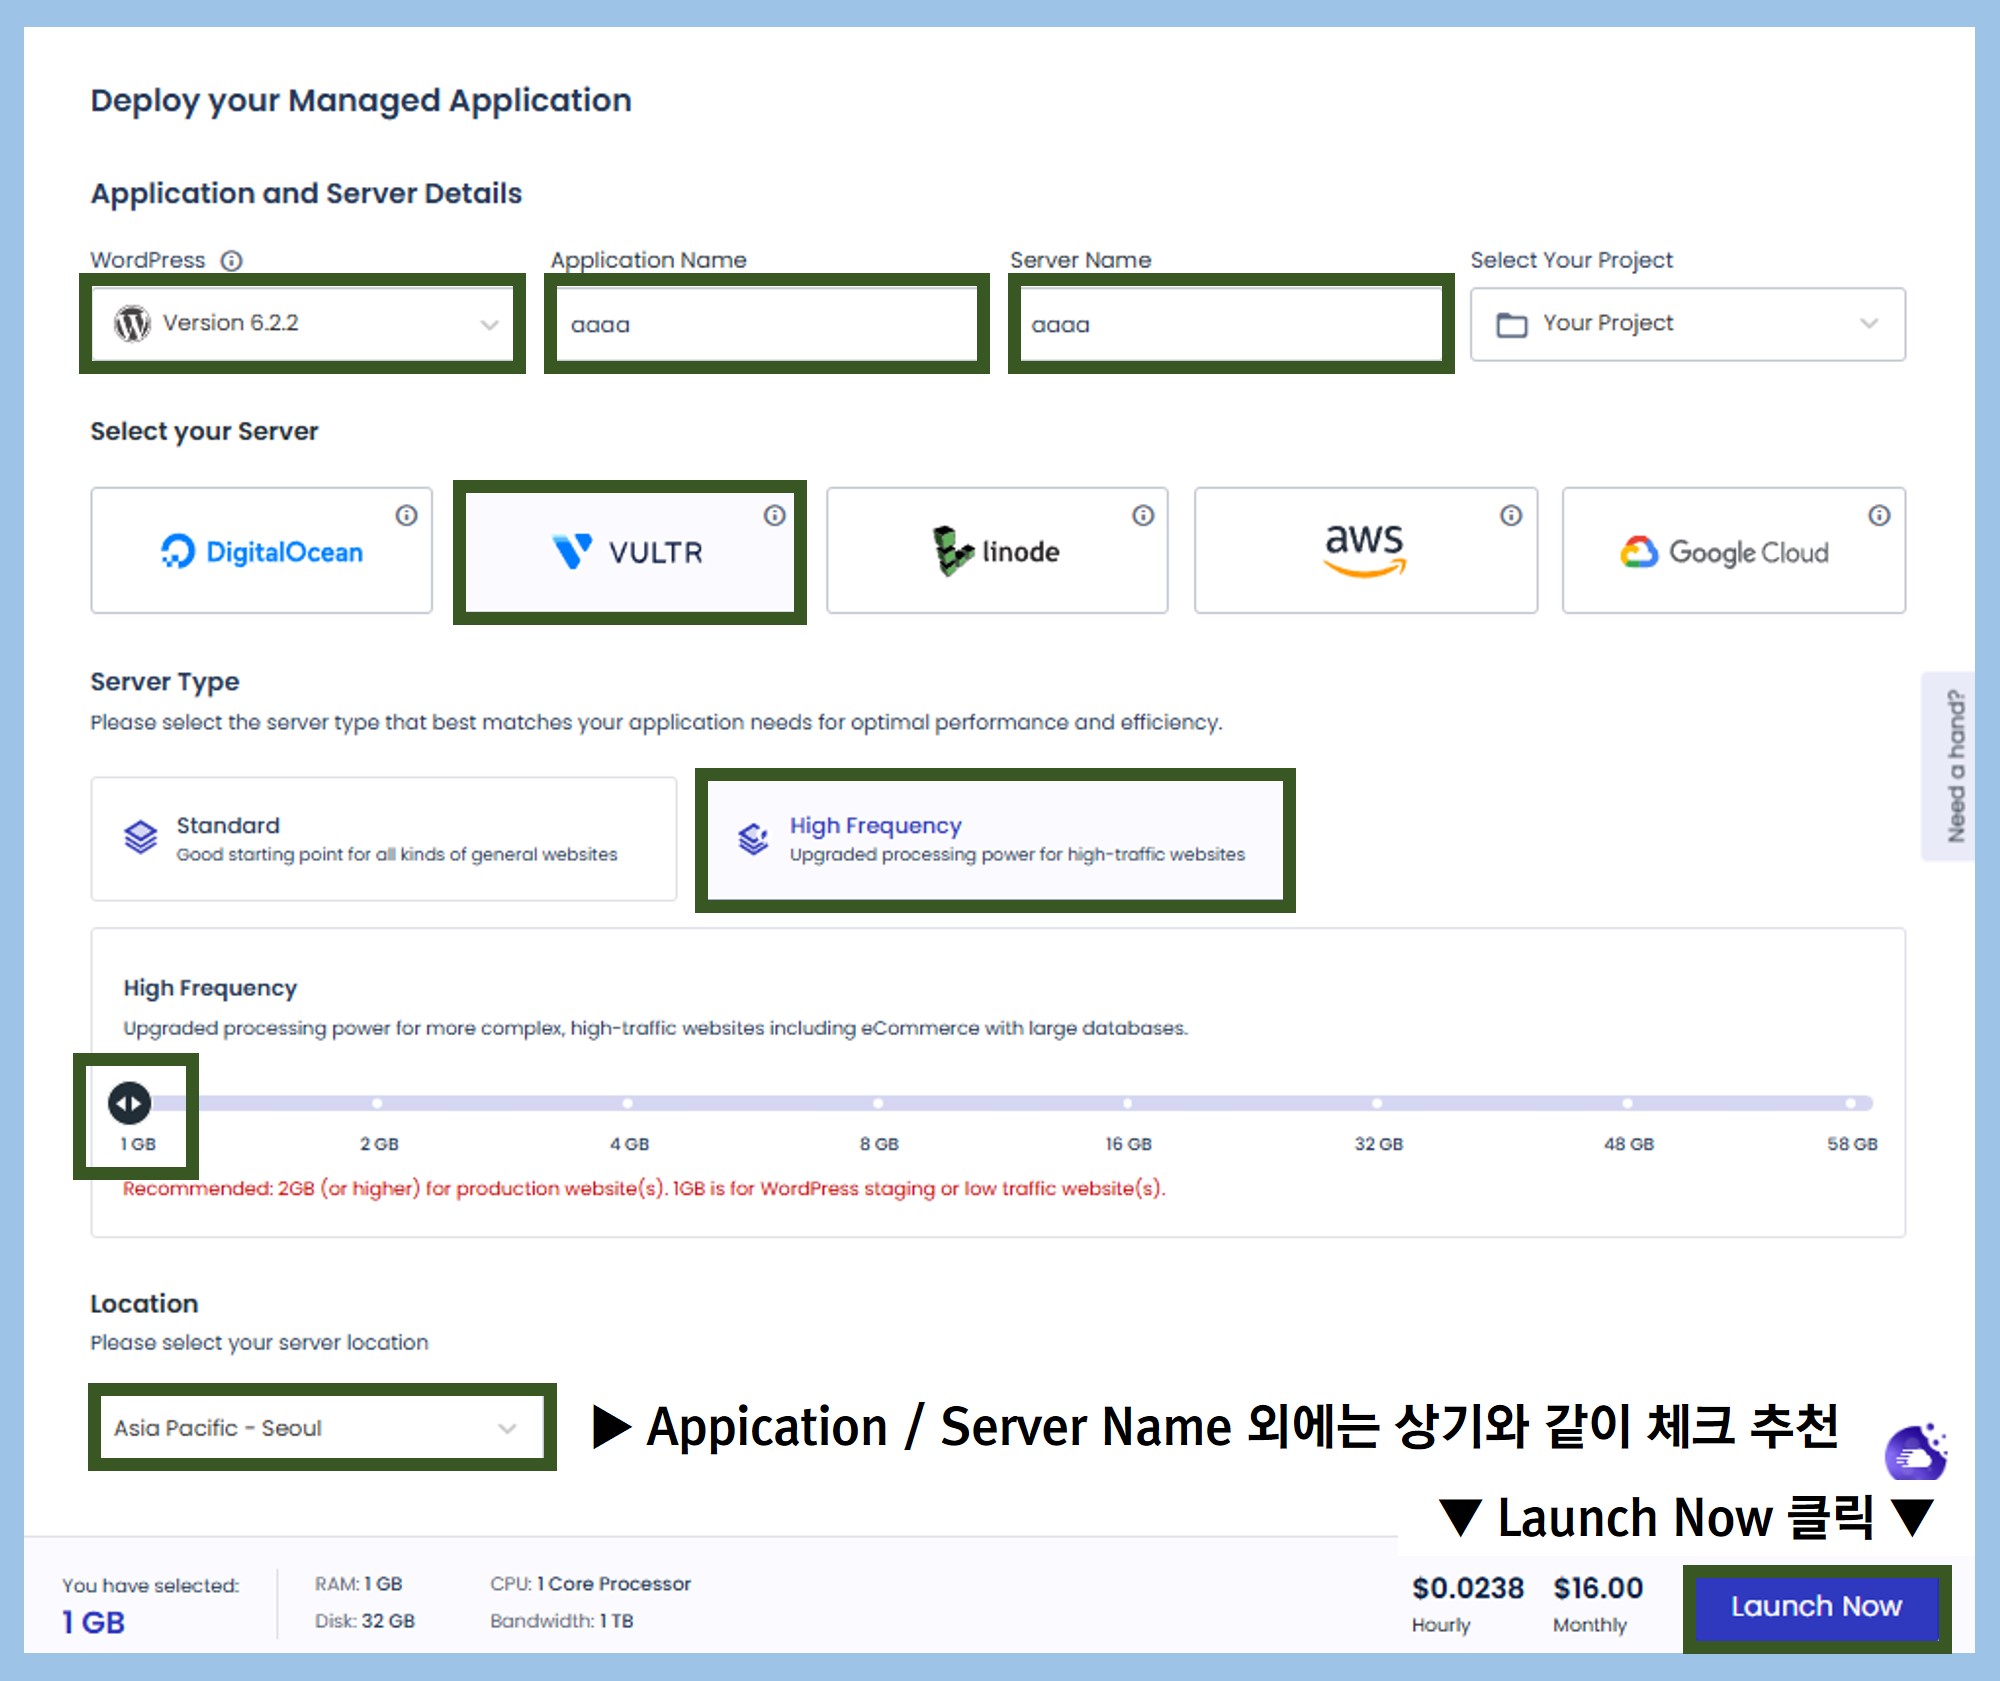Click the High Frequency layers icon

tap(753, 838)
